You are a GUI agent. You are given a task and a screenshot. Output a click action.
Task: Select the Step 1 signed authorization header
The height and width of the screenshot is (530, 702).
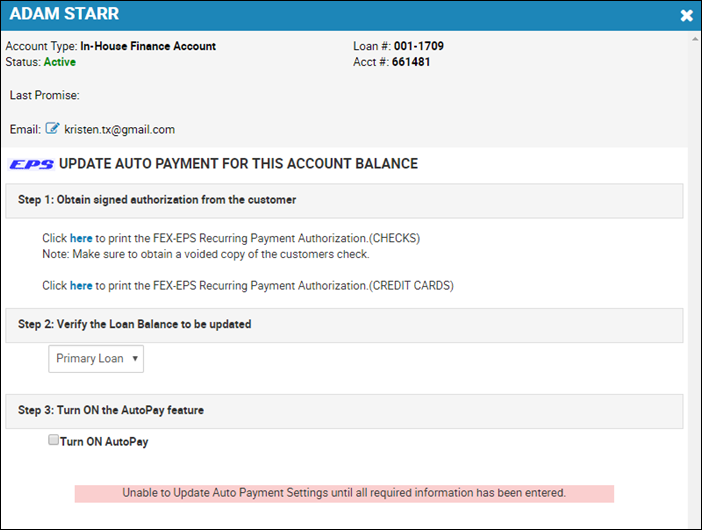344,201
